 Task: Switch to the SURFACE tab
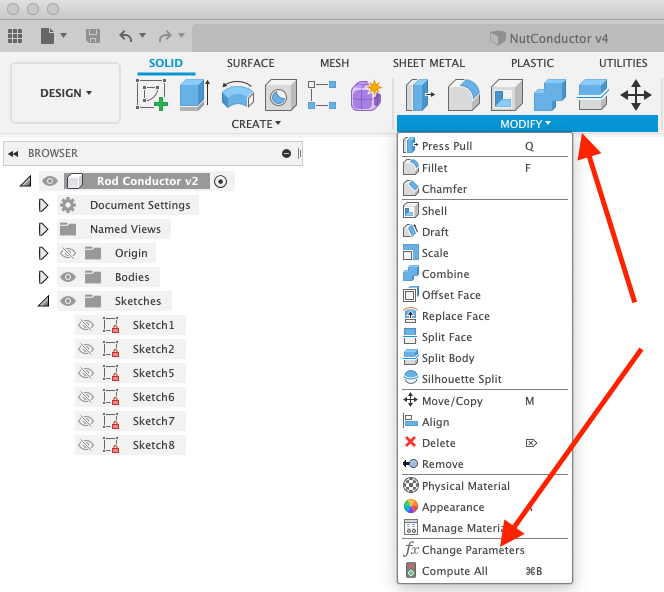pos(250,63)
